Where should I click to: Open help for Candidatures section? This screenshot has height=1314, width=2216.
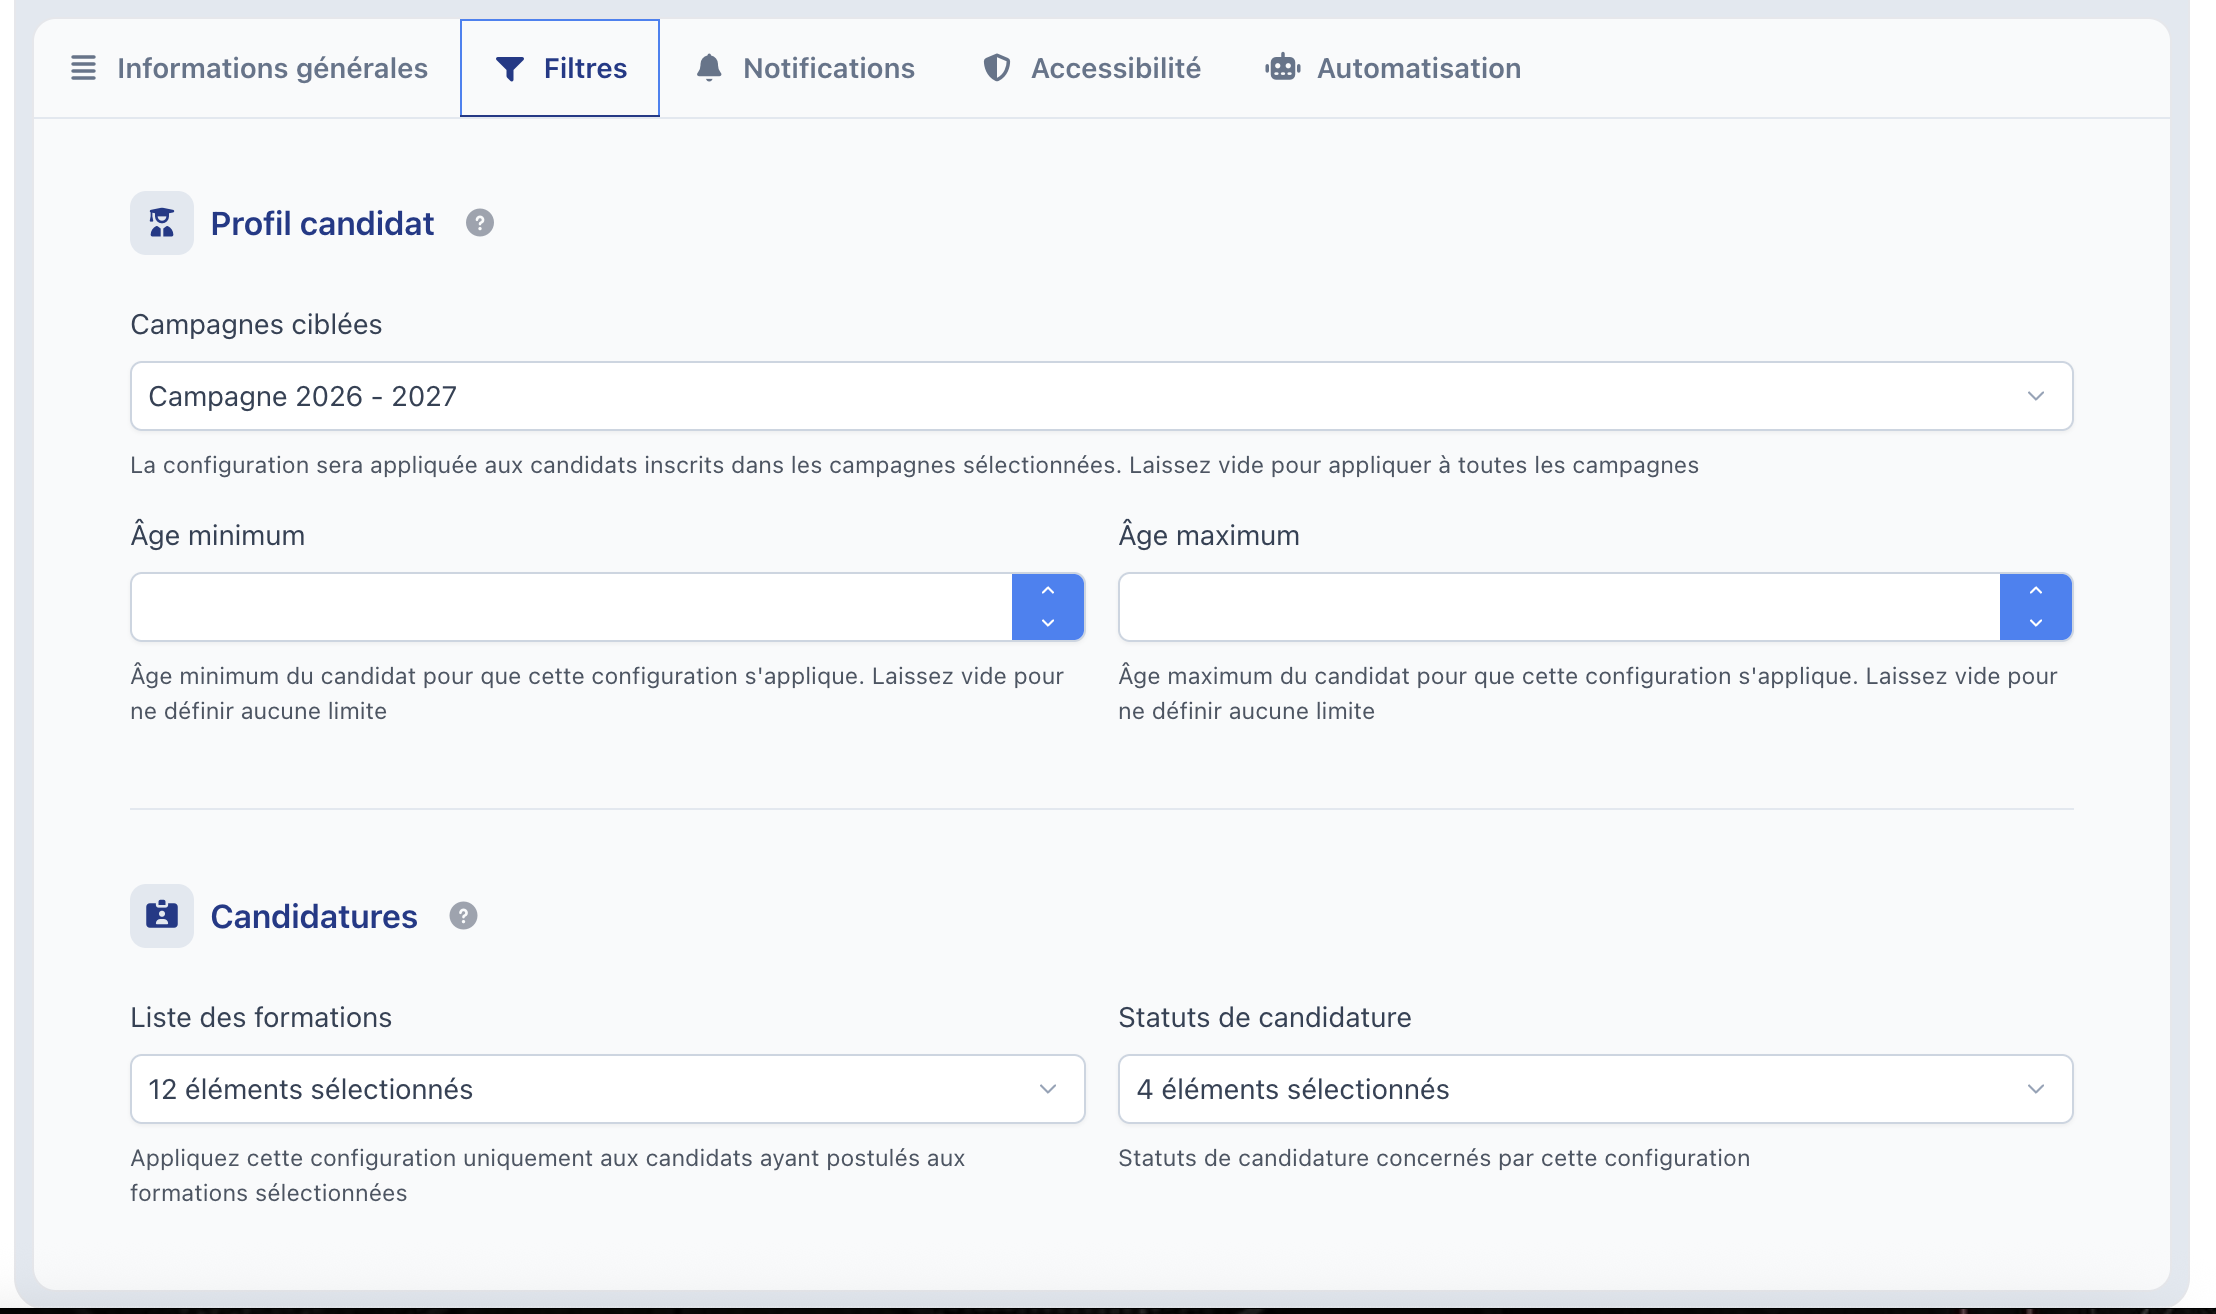463,916
